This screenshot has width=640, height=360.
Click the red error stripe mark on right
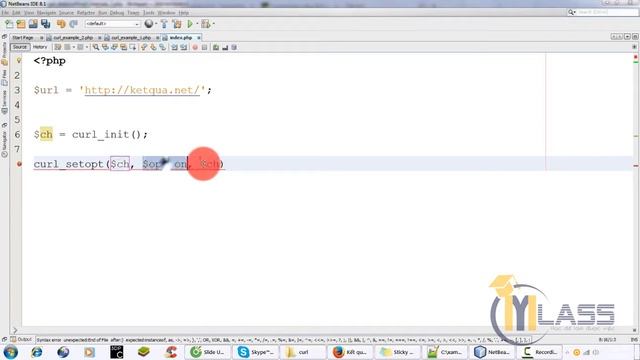point(636,166)
